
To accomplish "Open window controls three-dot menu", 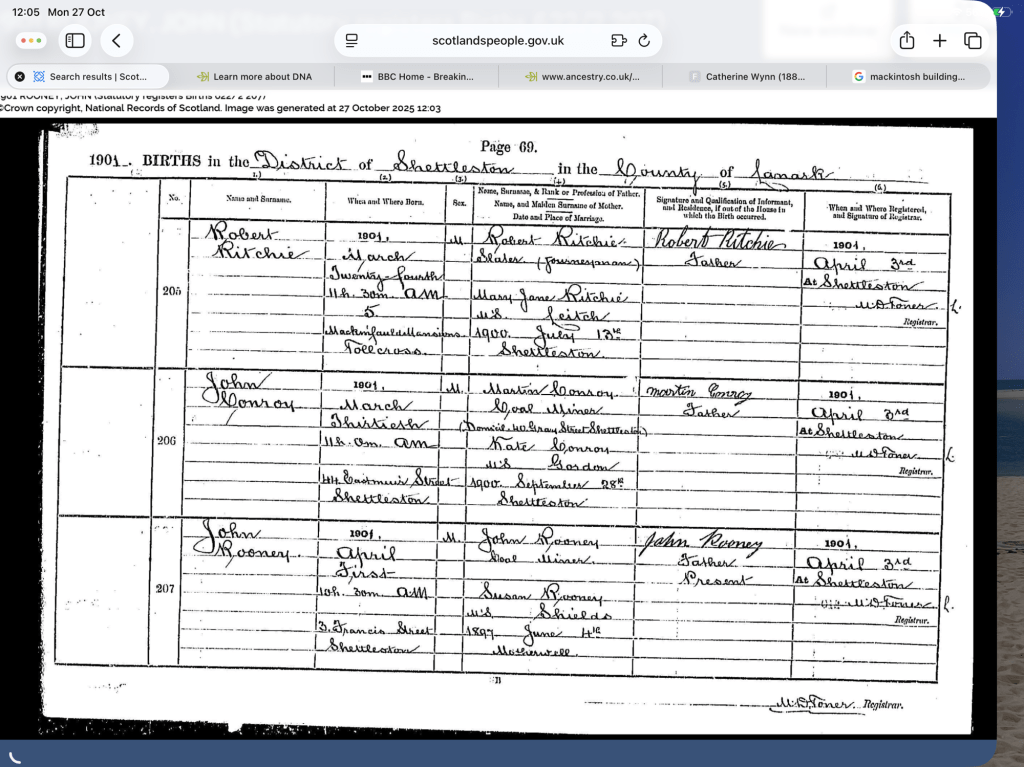I will click(x=31, y=41).
